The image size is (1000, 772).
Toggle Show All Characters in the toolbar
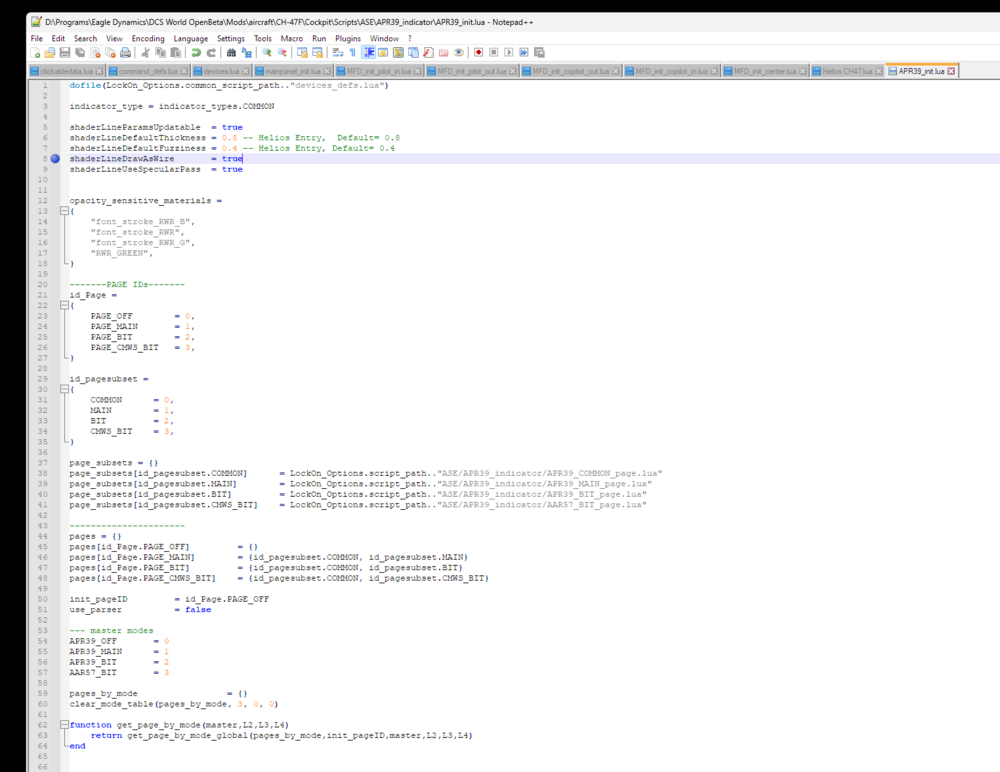tap(352, 51)
